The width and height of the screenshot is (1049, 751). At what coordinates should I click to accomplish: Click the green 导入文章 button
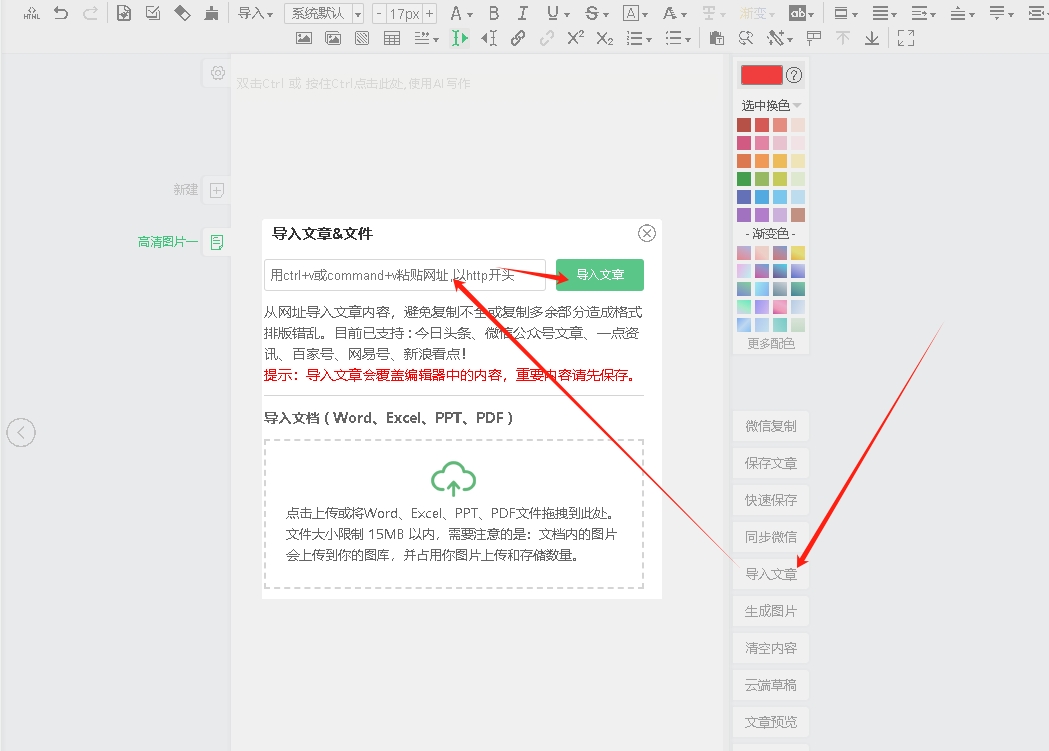pos(600,275)
